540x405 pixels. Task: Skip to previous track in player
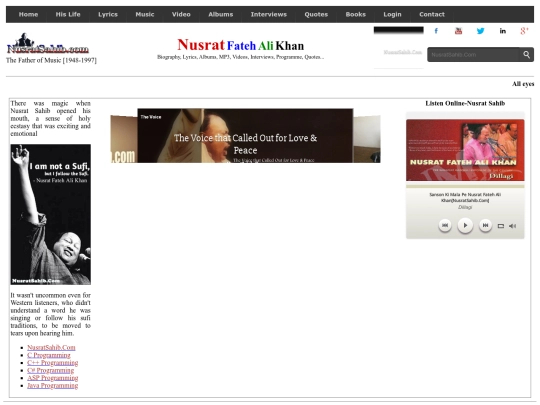click(445, 226)
